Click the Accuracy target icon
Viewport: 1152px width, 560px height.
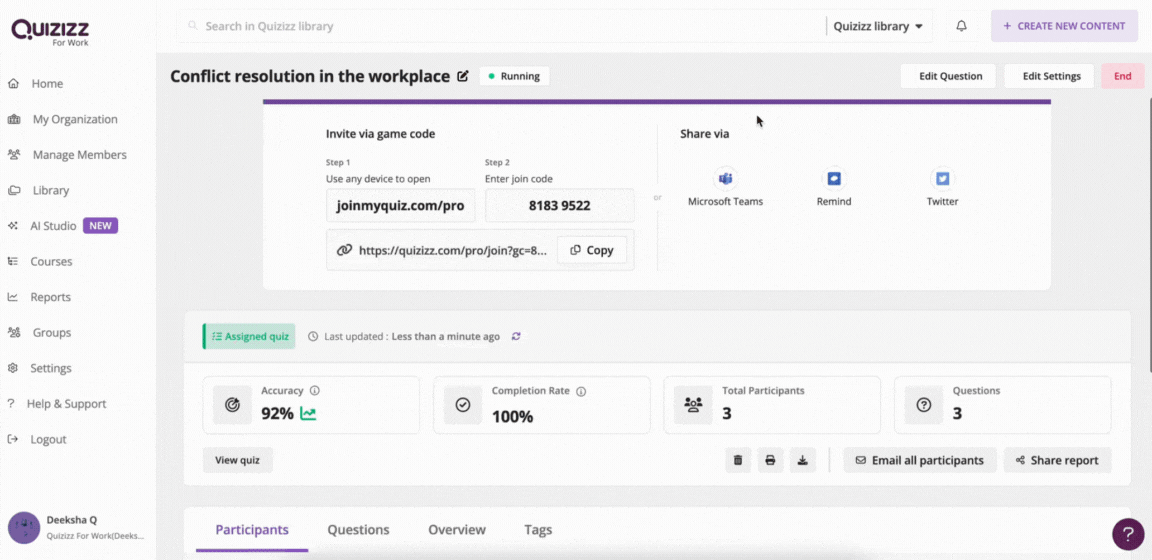[232, 405]
